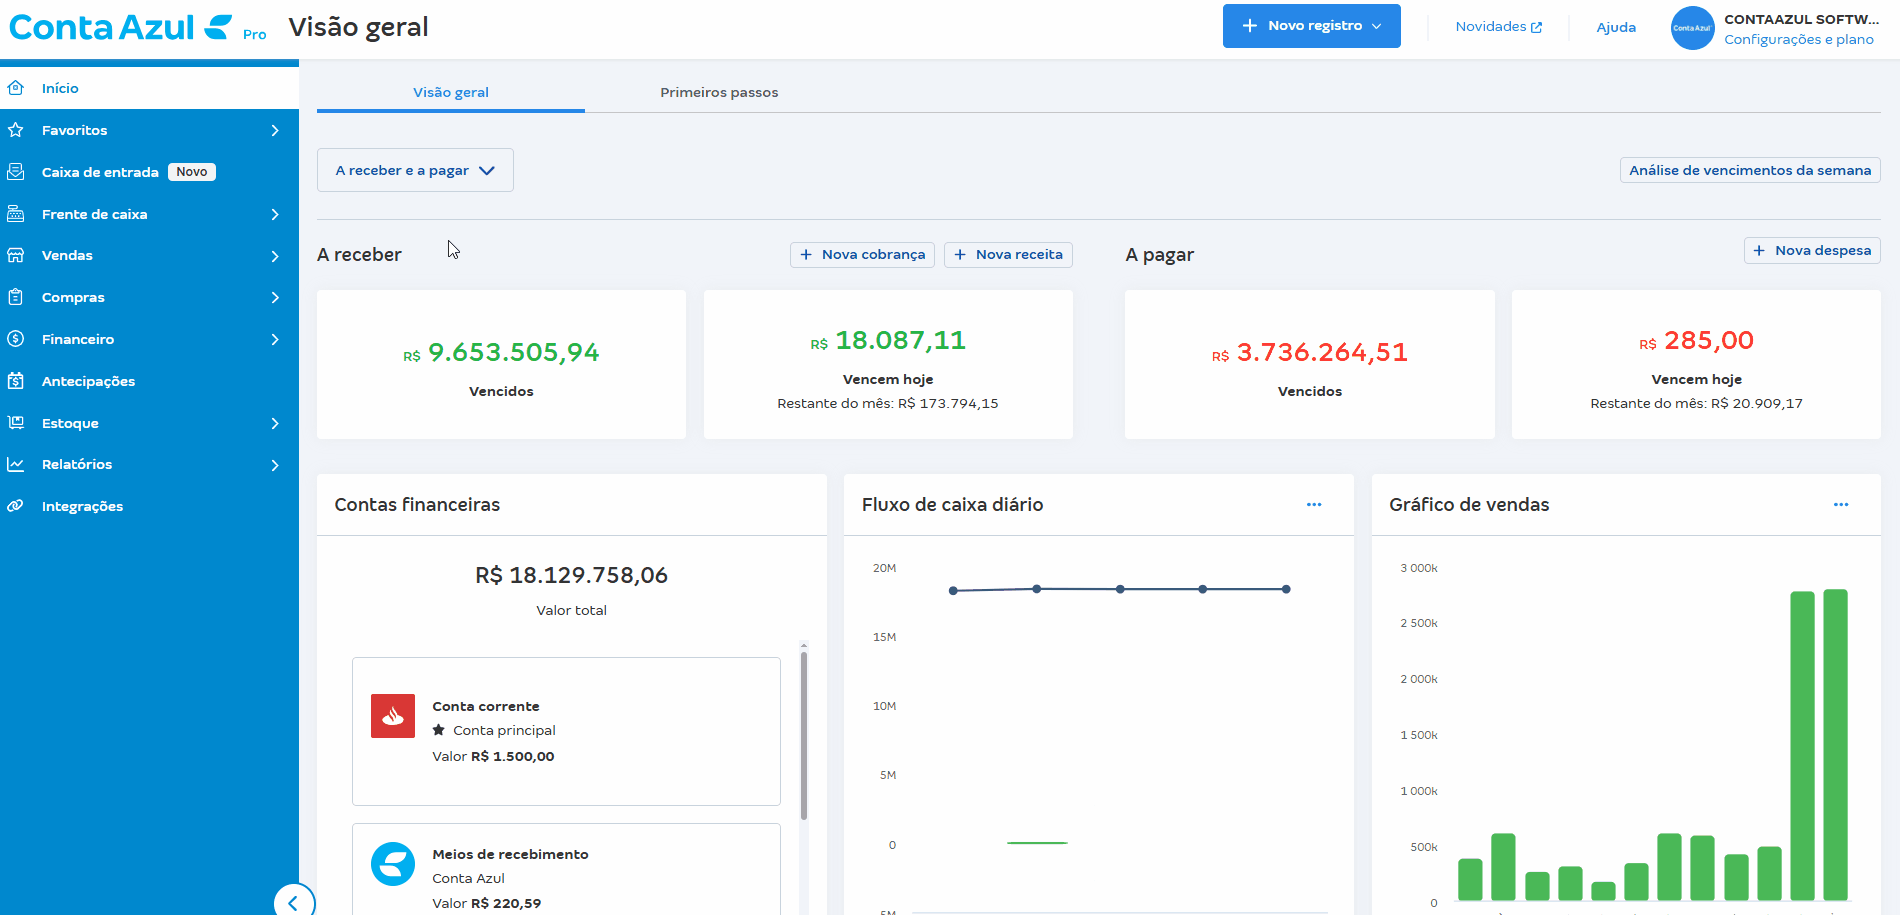Switch to the Primeiros passos tab
Image resolution: width=1900 pixels, height=915 pixels.
719,92
